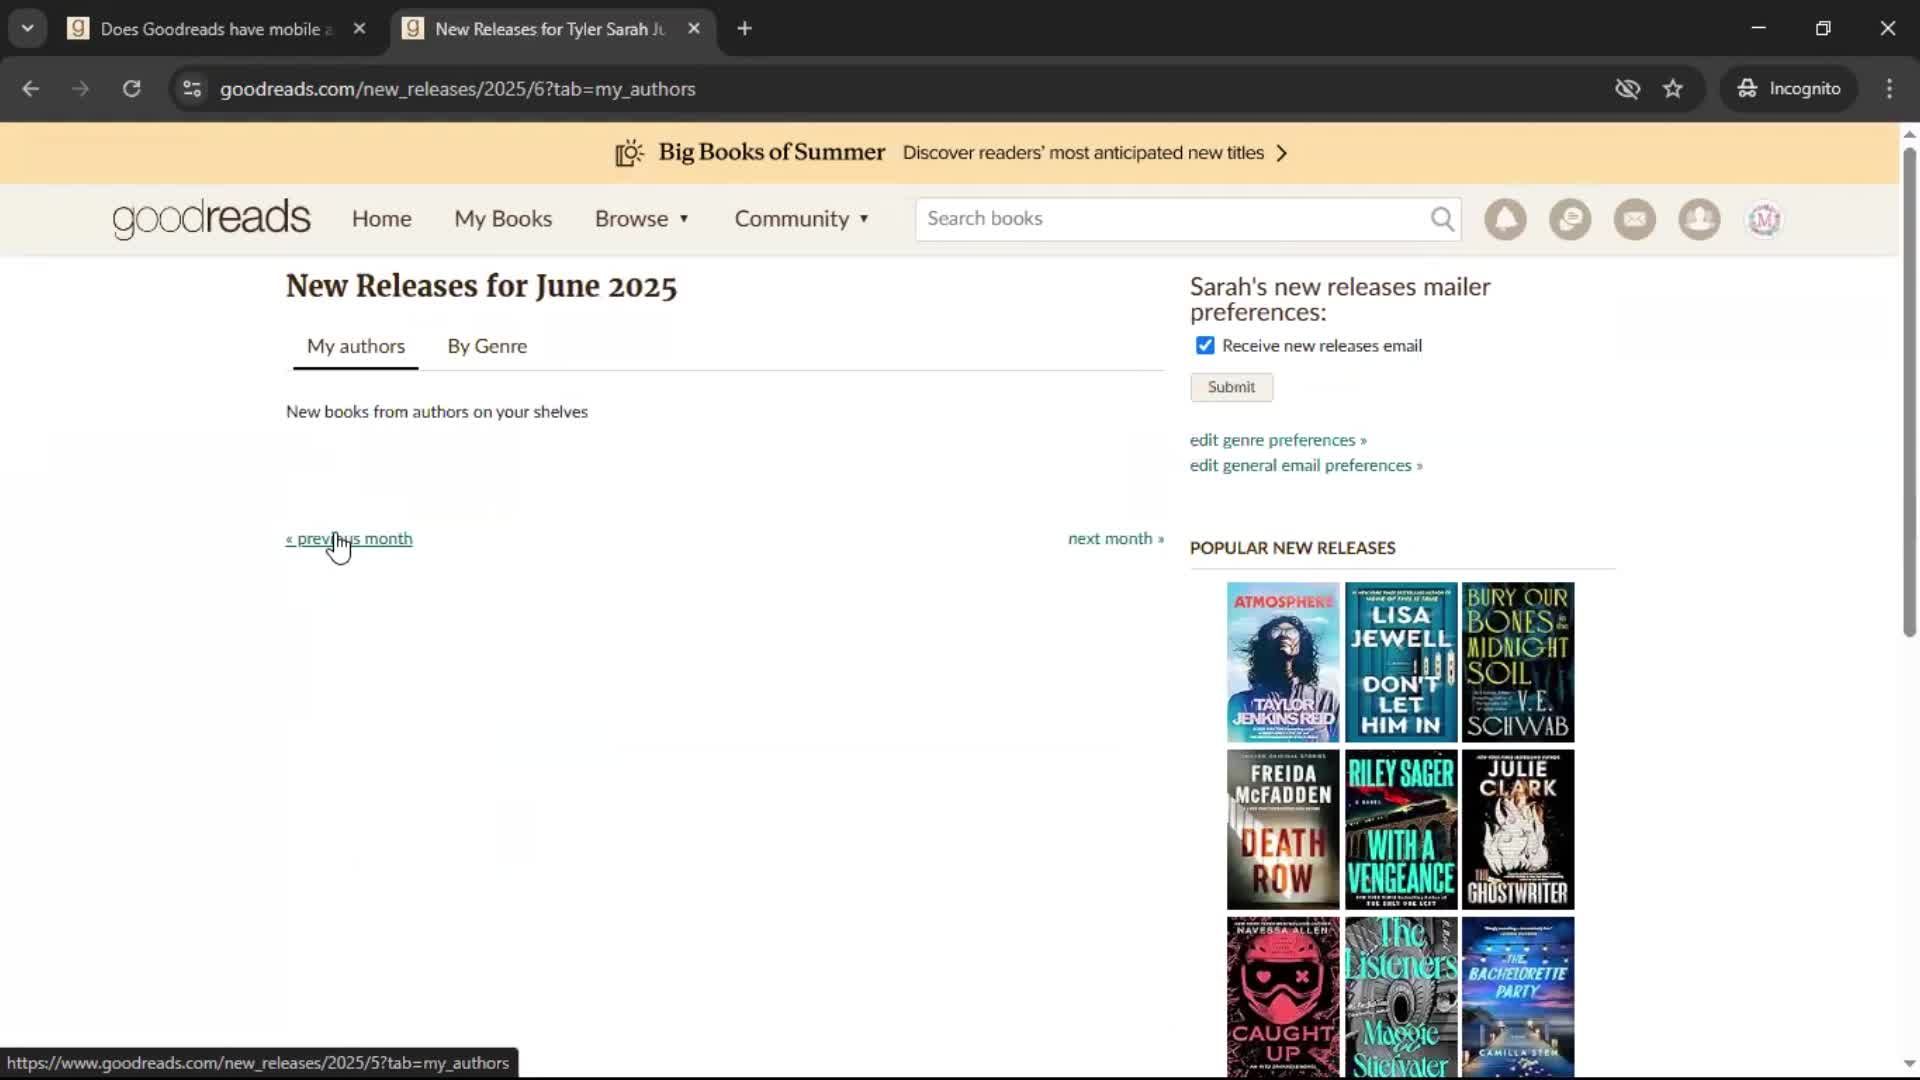Expand the Browse dropdown menu

642,219
